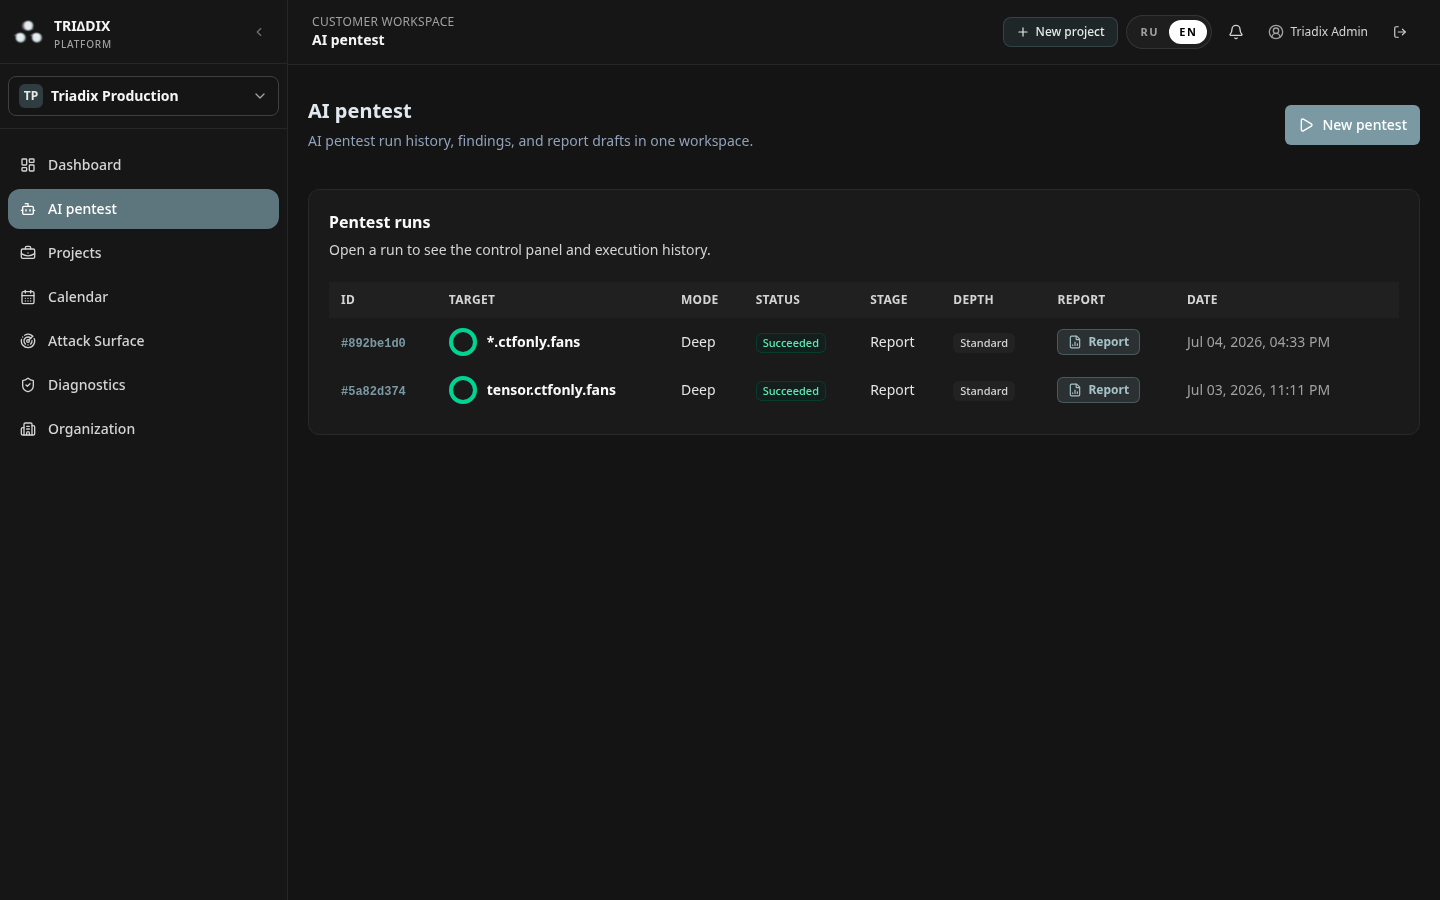The width and height of the screenshot is (1440, 900).
Task: Click the DEPTH column header
Action: pyautogui.click(x=973, y=300)
